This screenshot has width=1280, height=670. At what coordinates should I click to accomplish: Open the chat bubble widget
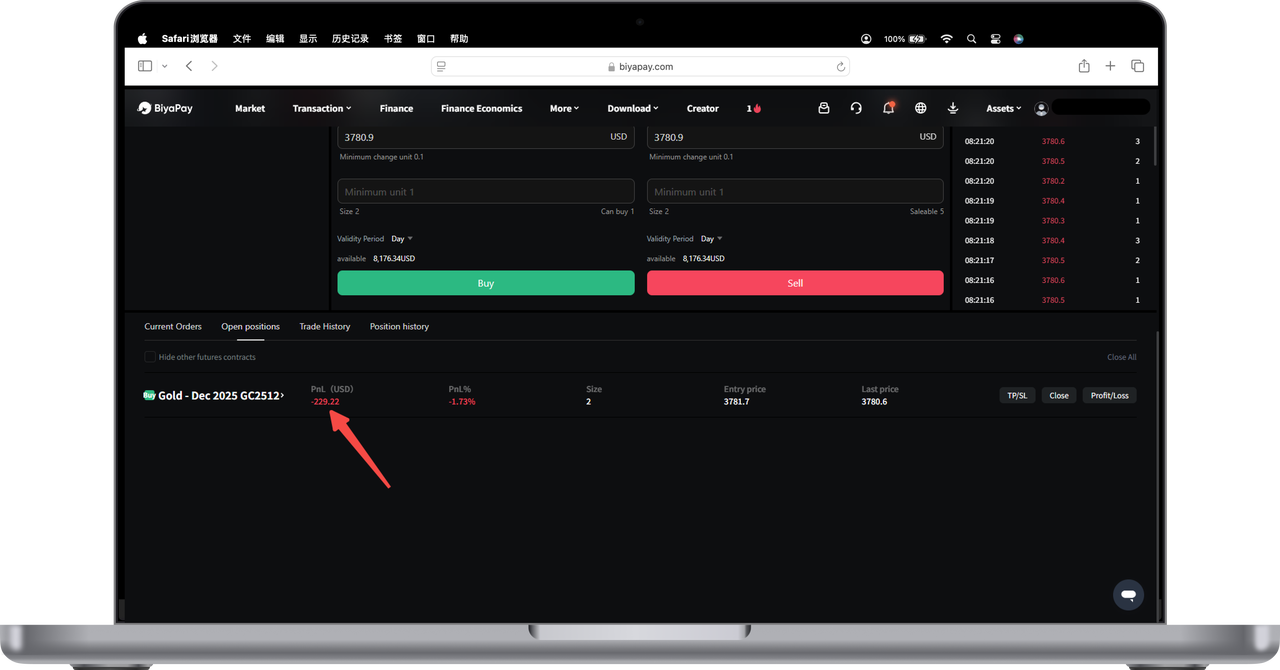pos(1128,595)
